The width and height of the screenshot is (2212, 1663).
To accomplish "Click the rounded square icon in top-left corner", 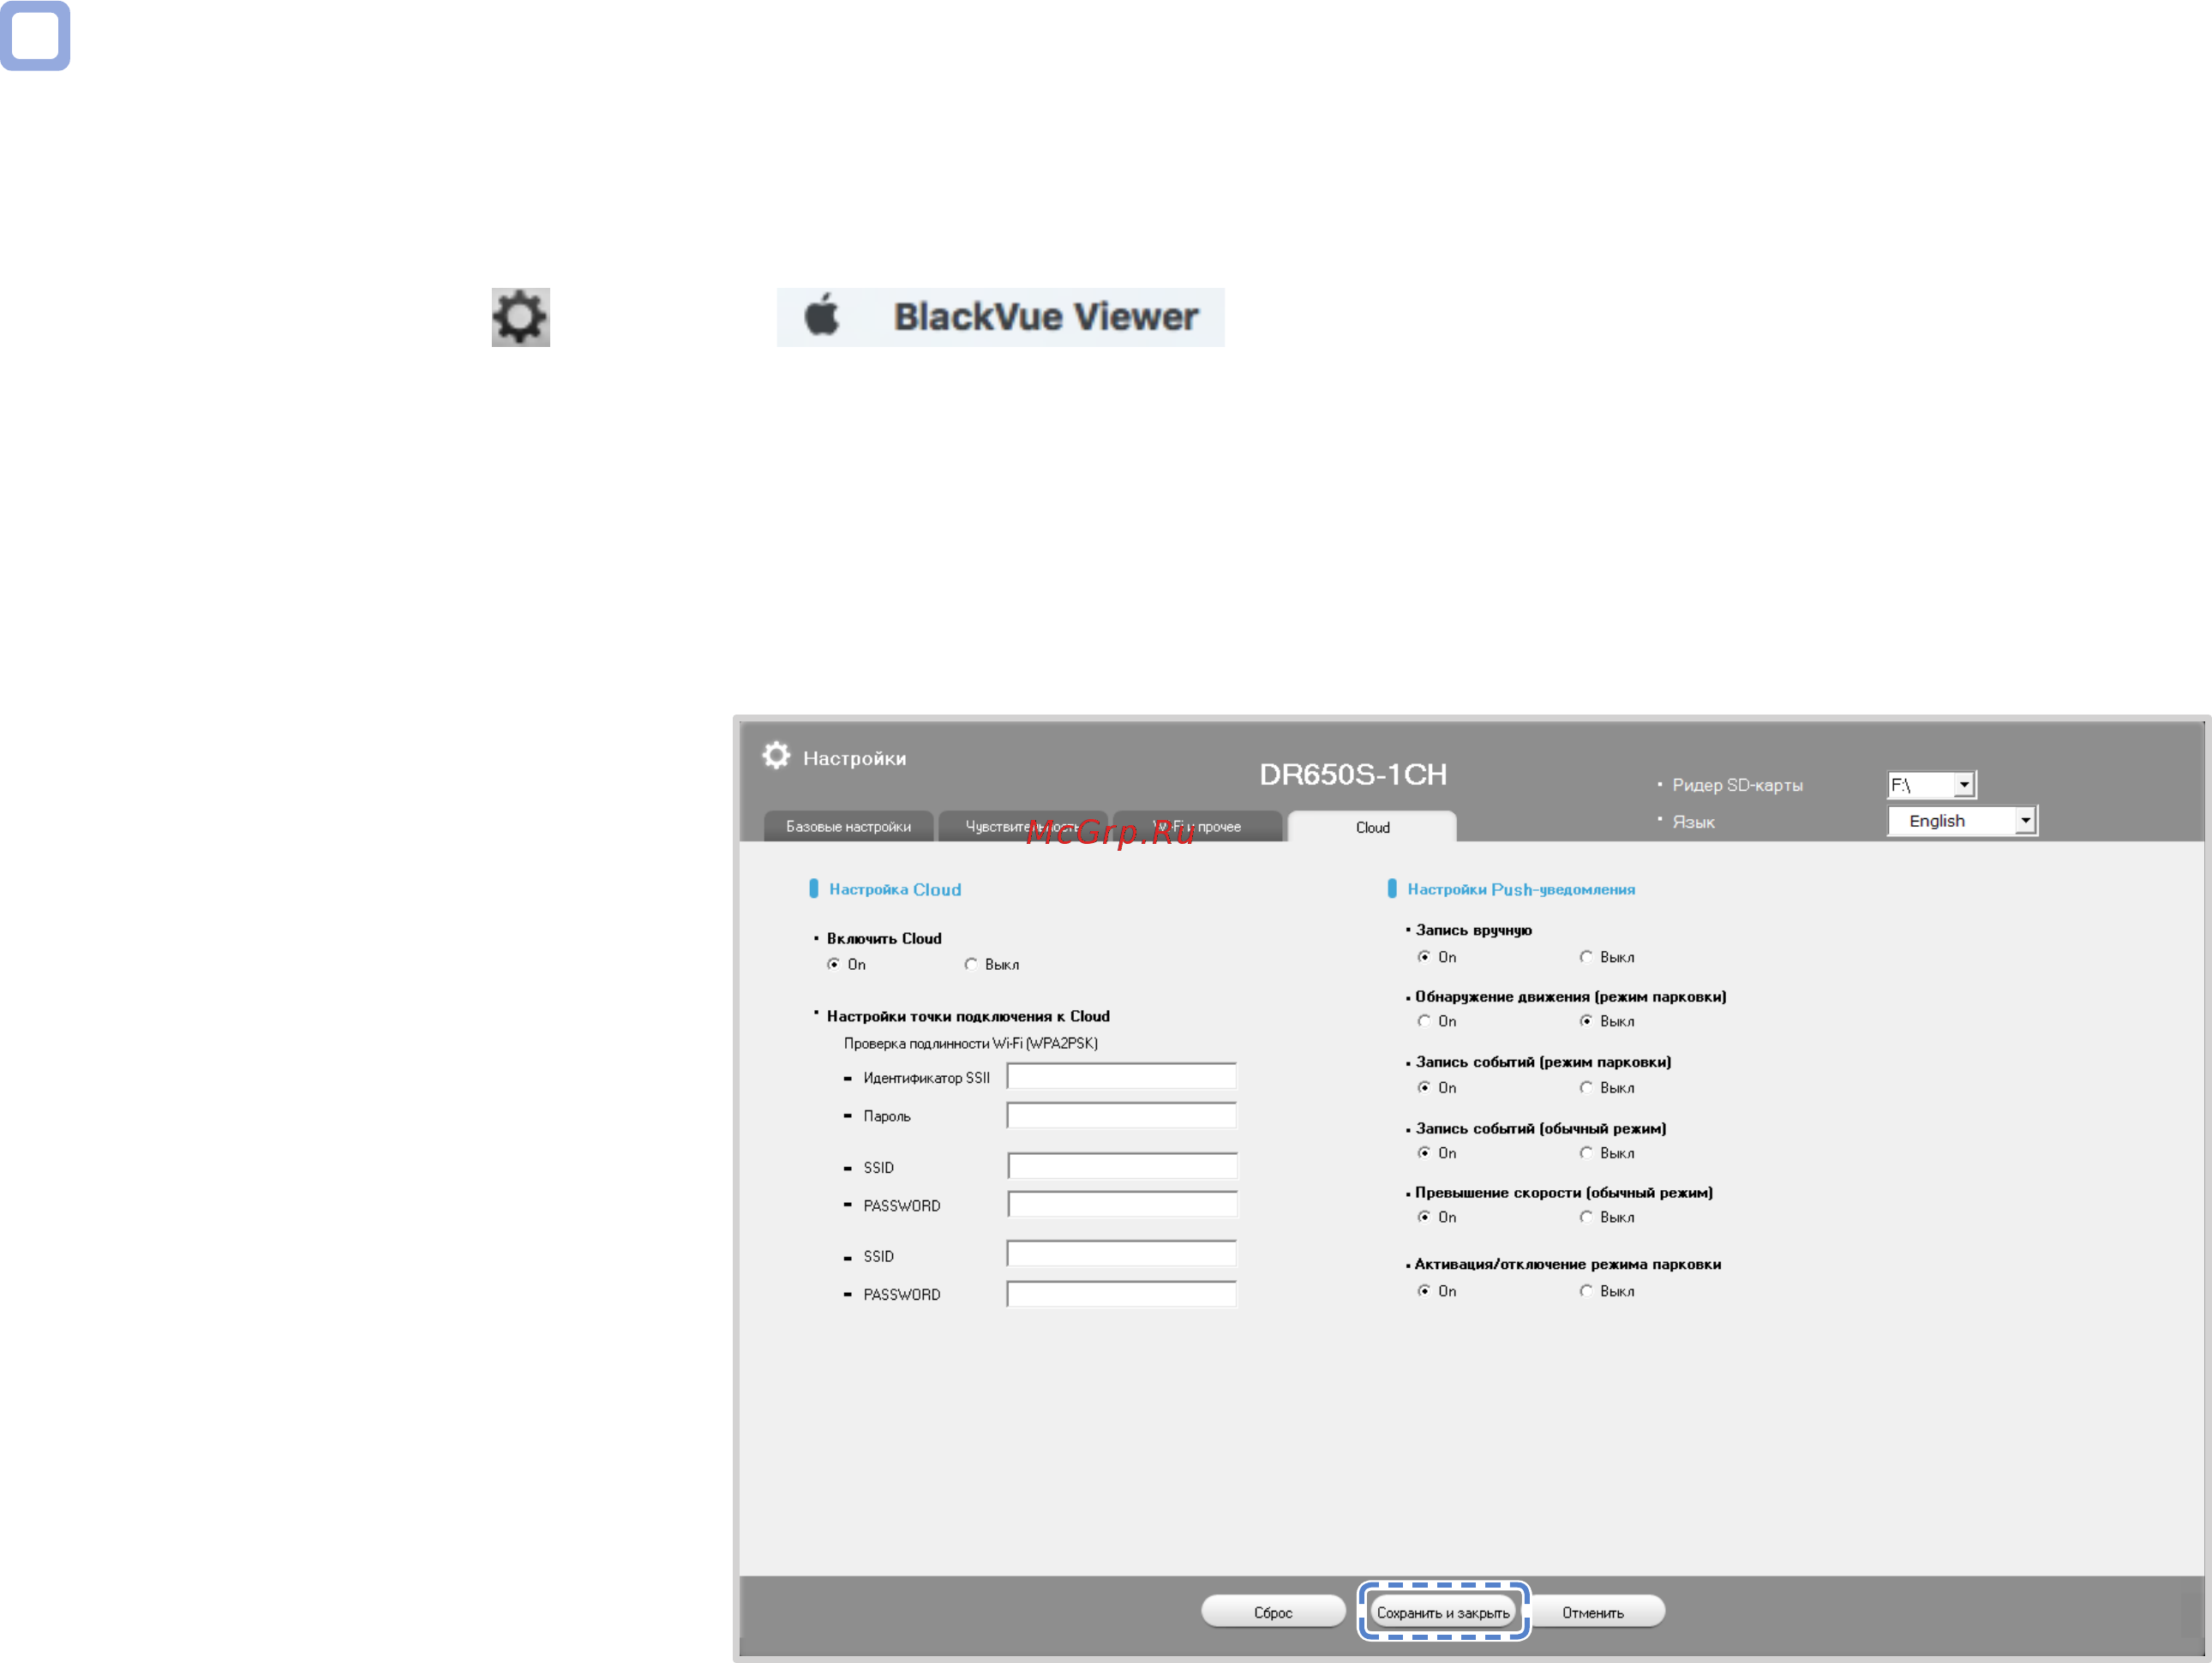I will (x=35, y=35).
